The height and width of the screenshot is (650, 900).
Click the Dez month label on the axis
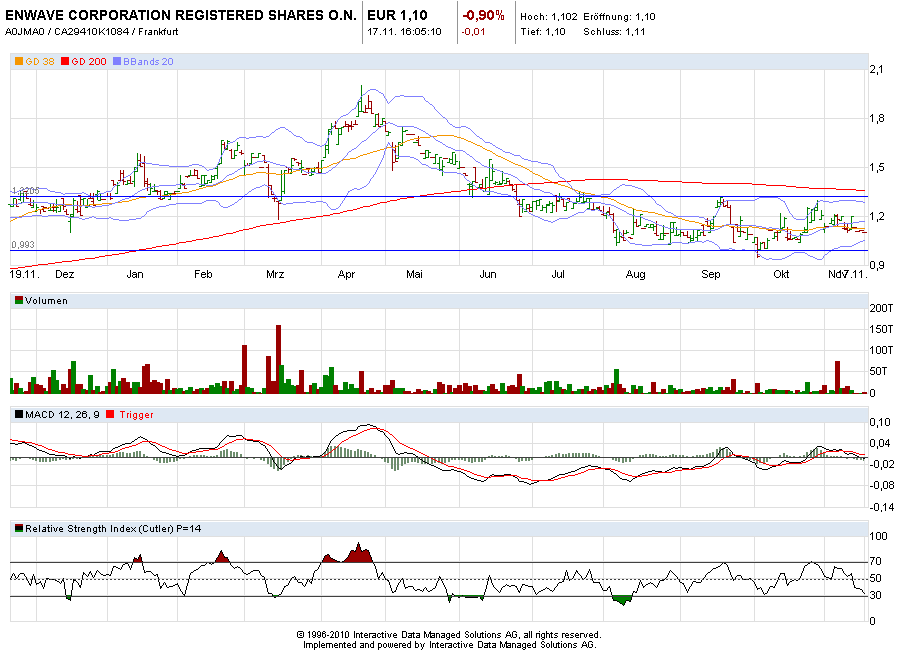(64, 274)
